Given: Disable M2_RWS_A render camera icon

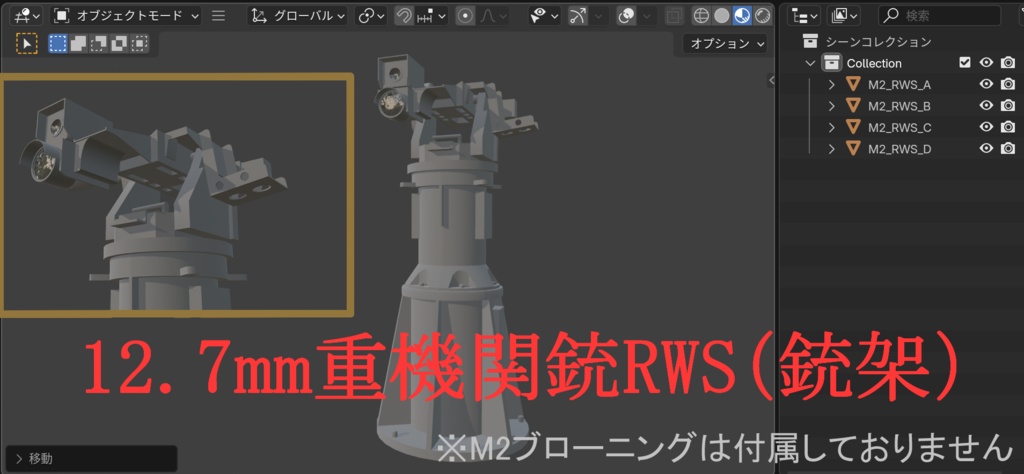Looking at the screenshot, I should coord(1008,84).
